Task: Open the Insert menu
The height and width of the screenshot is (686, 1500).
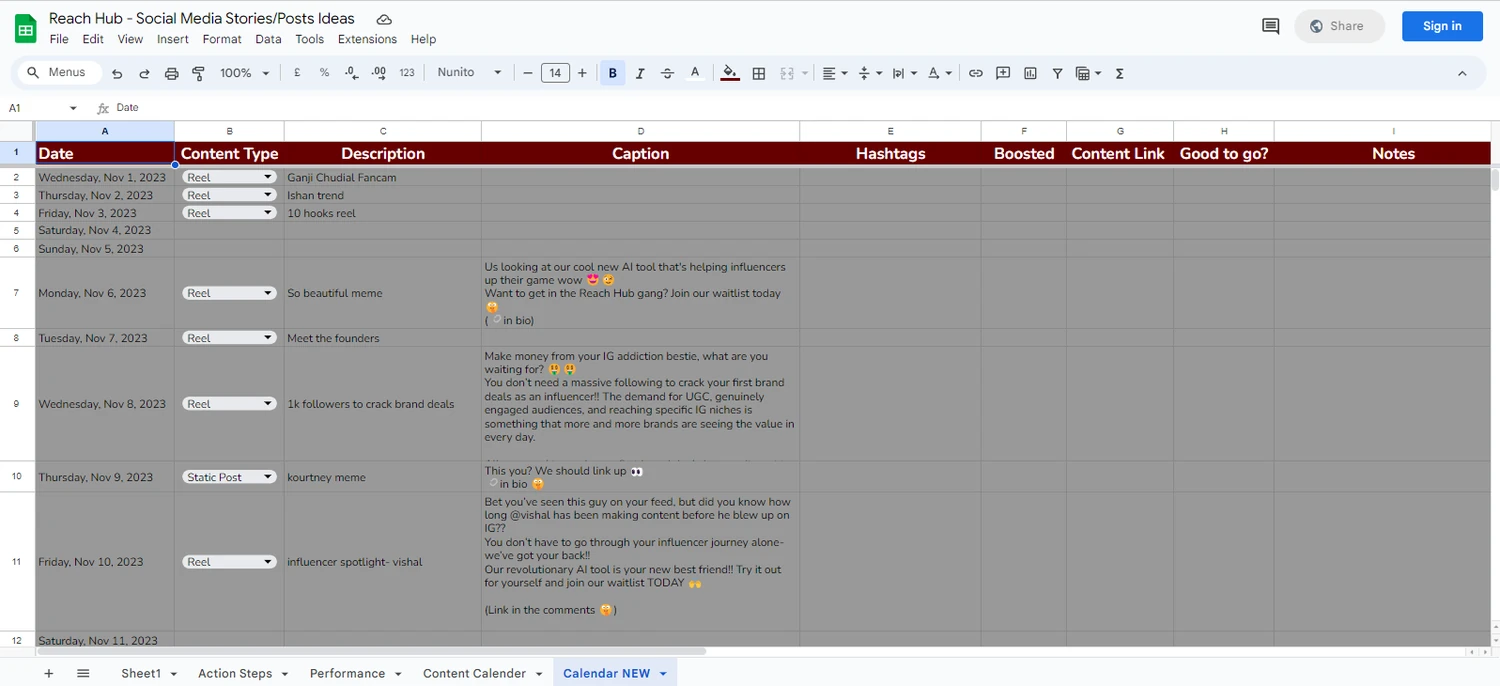Action: [x=173, y=39]
